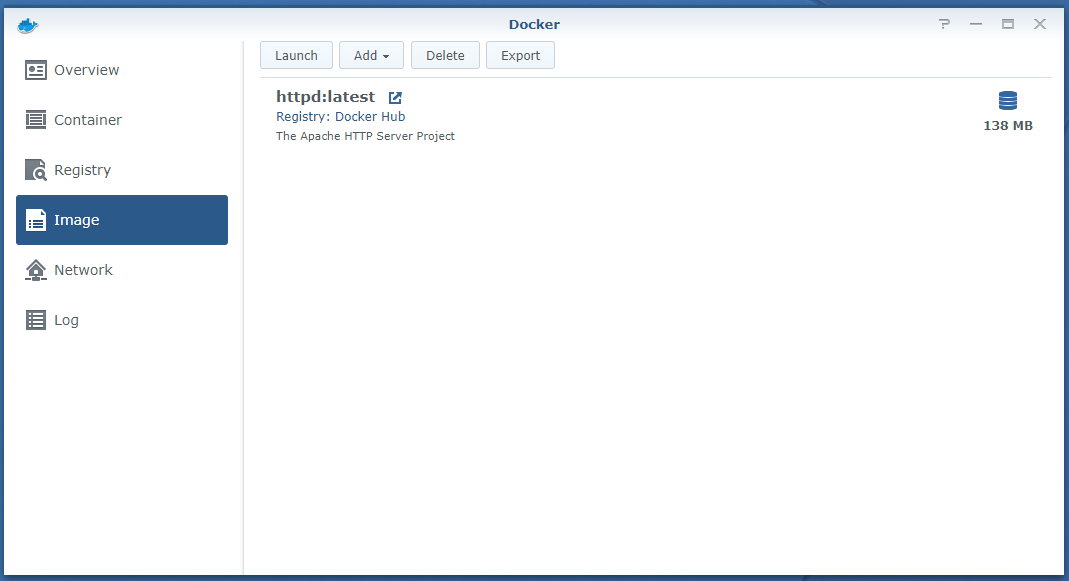Screen dimensions: 1069x581
Task: Select the httpd:latest image name
Action: click(325, 97)
